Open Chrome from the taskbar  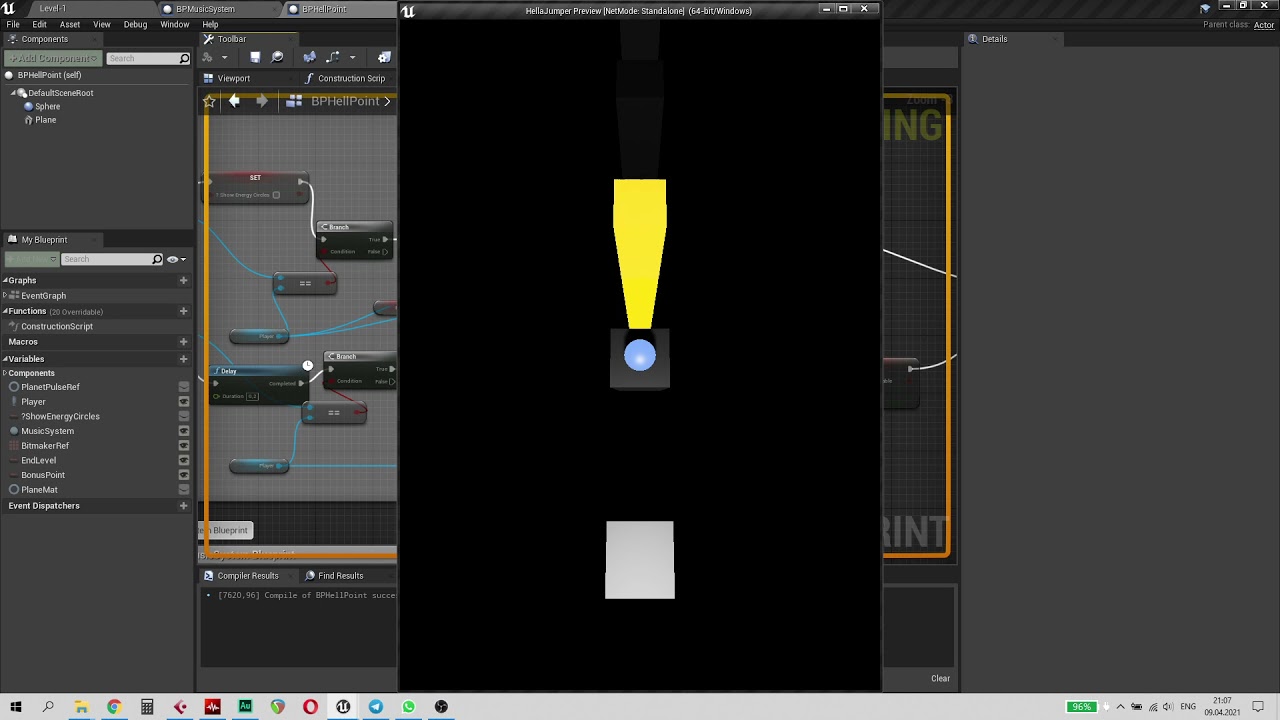(114, 707)
